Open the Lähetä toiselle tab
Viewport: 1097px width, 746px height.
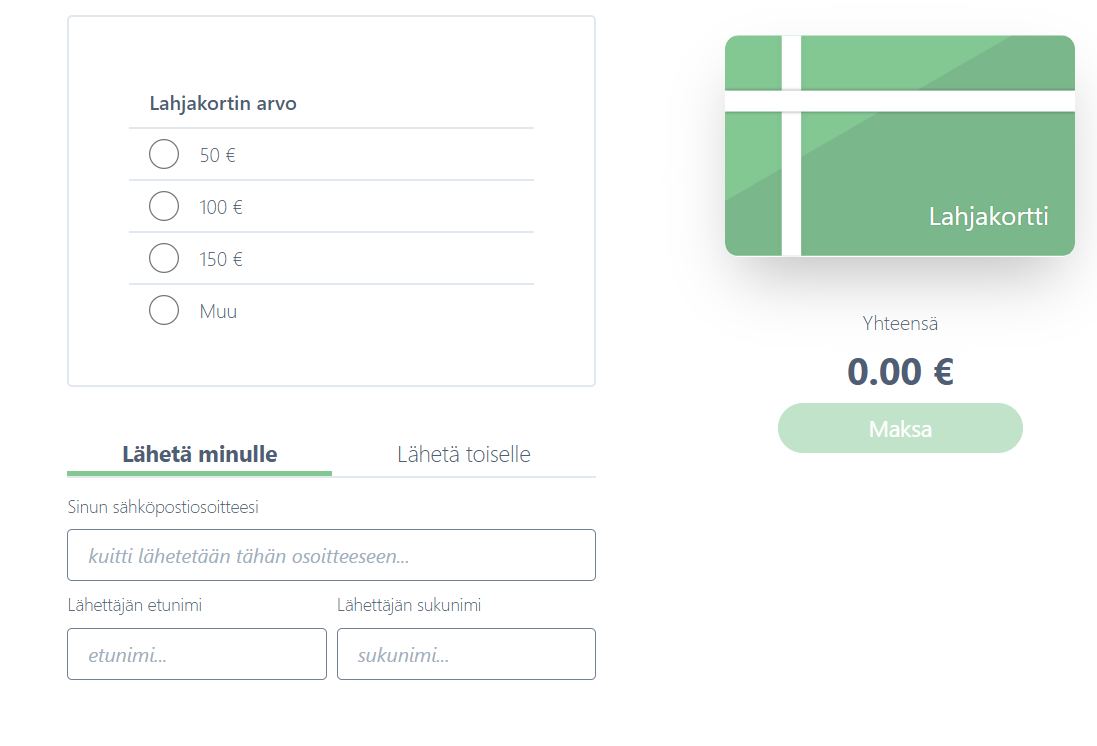[x=464, y=454]
